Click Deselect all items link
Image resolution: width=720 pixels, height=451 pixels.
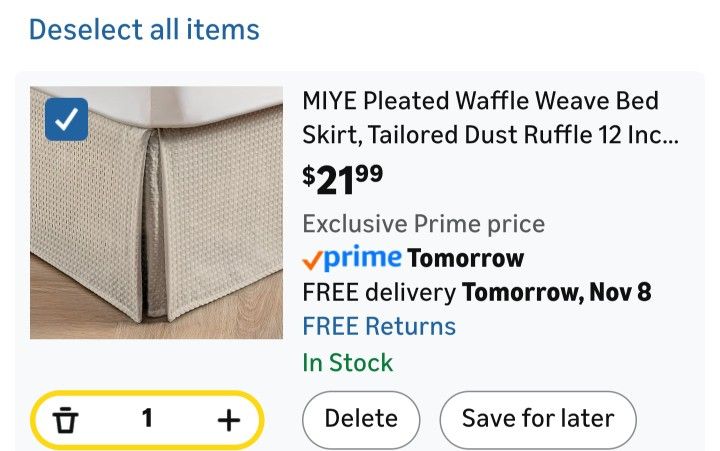(144, 30)
